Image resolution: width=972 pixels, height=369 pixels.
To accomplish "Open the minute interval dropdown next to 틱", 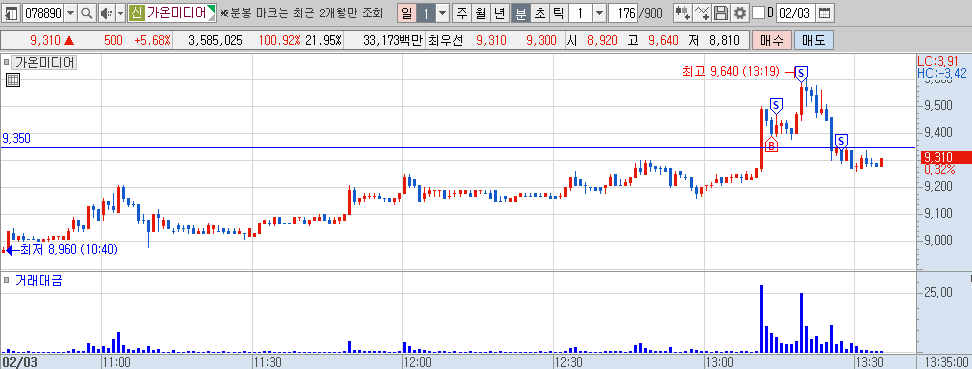I will point(599,12).
